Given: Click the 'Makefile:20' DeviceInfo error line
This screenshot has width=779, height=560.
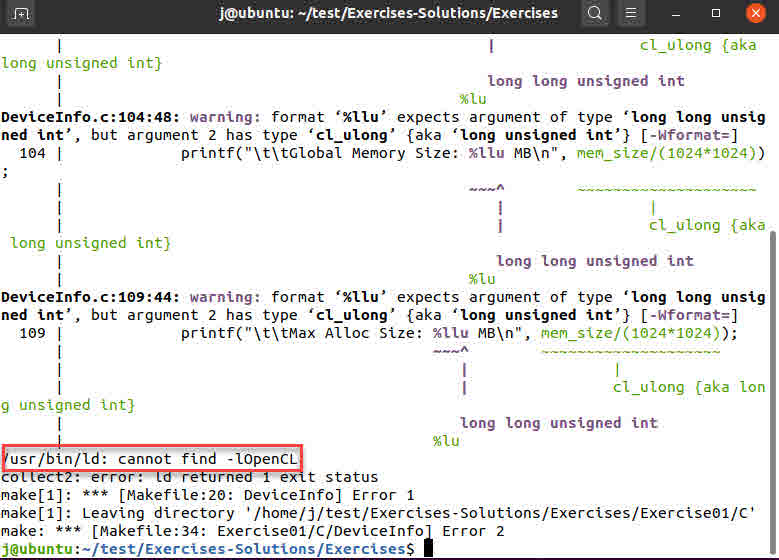Looking at the screenshot, I should pos(208,495).
